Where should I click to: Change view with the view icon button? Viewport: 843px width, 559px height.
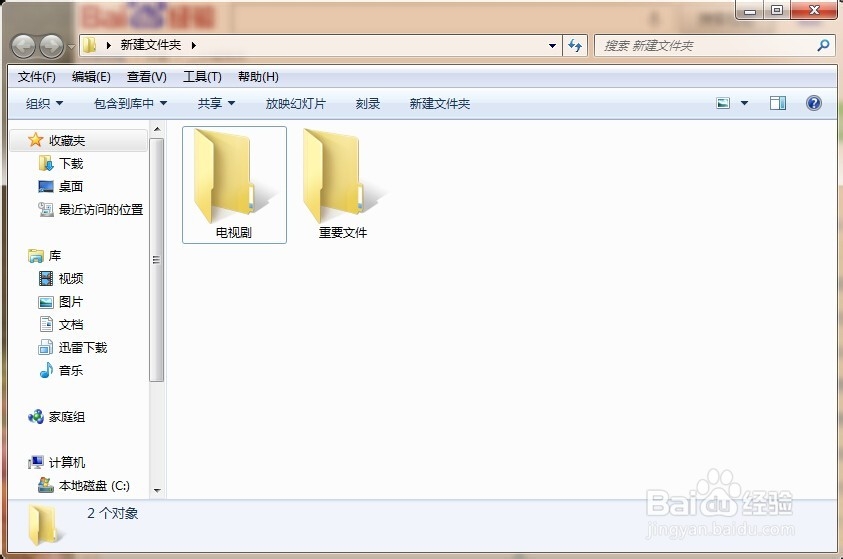click(723, 103)
